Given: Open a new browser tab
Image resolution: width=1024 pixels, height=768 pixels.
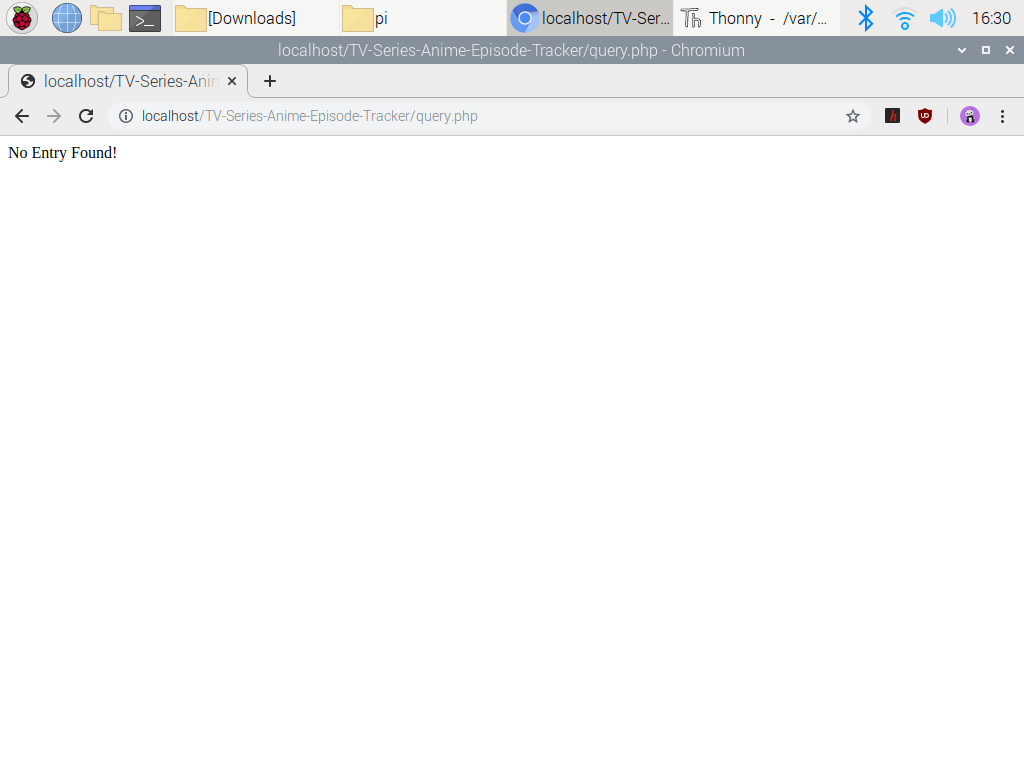Looking at the screenshot, I should click(x=269, y=81).
